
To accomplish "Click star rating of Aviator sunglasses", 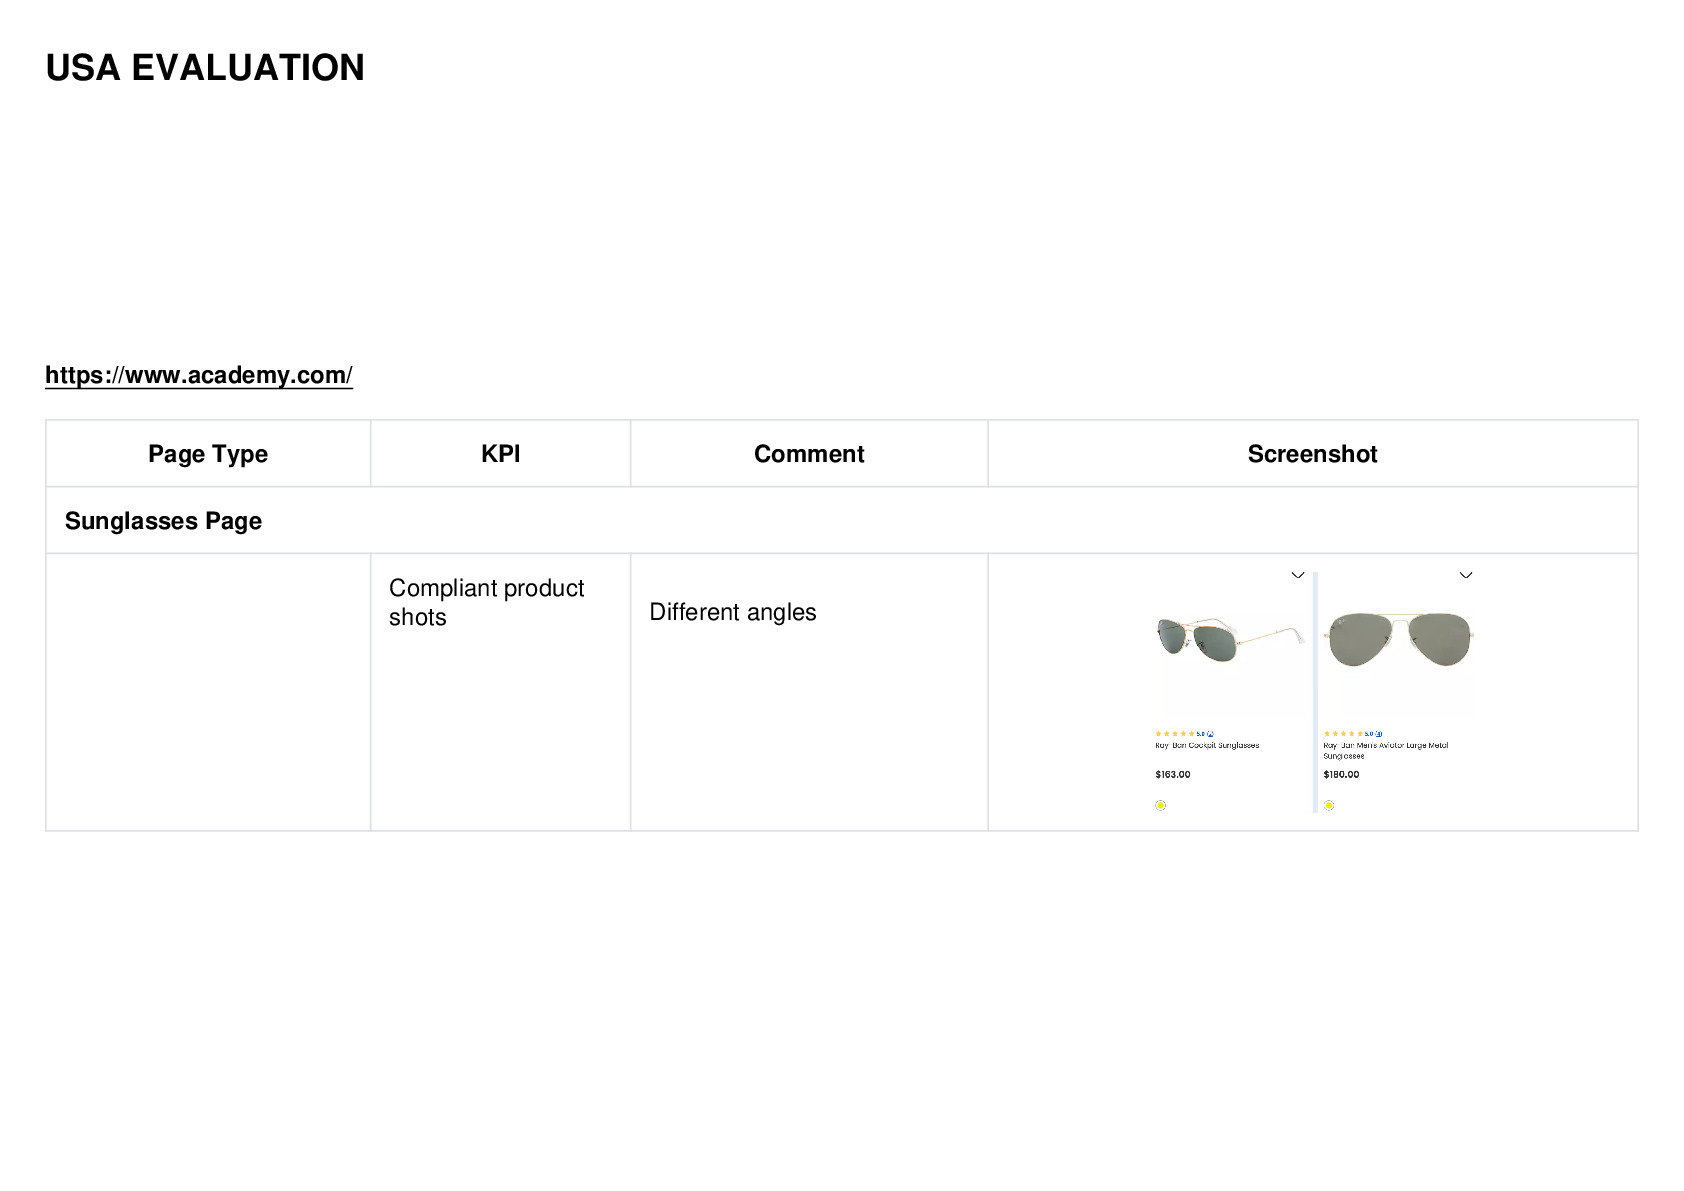I will [x=1343, y=734].
